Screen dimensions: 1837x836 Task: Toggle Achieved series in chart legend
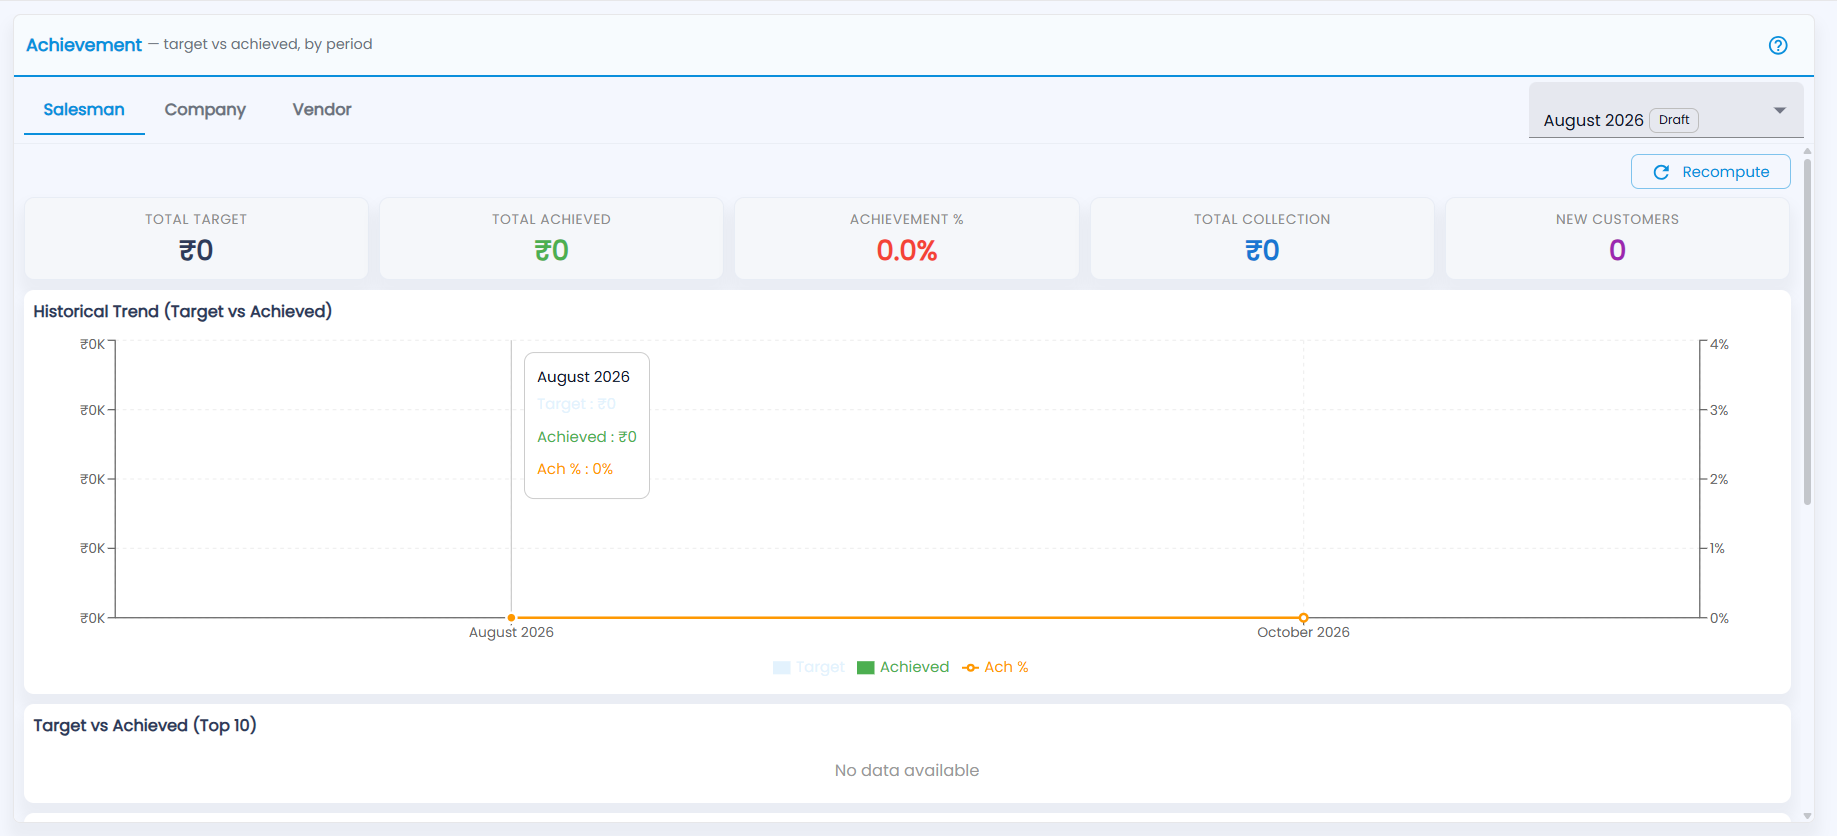coord(903,667)
